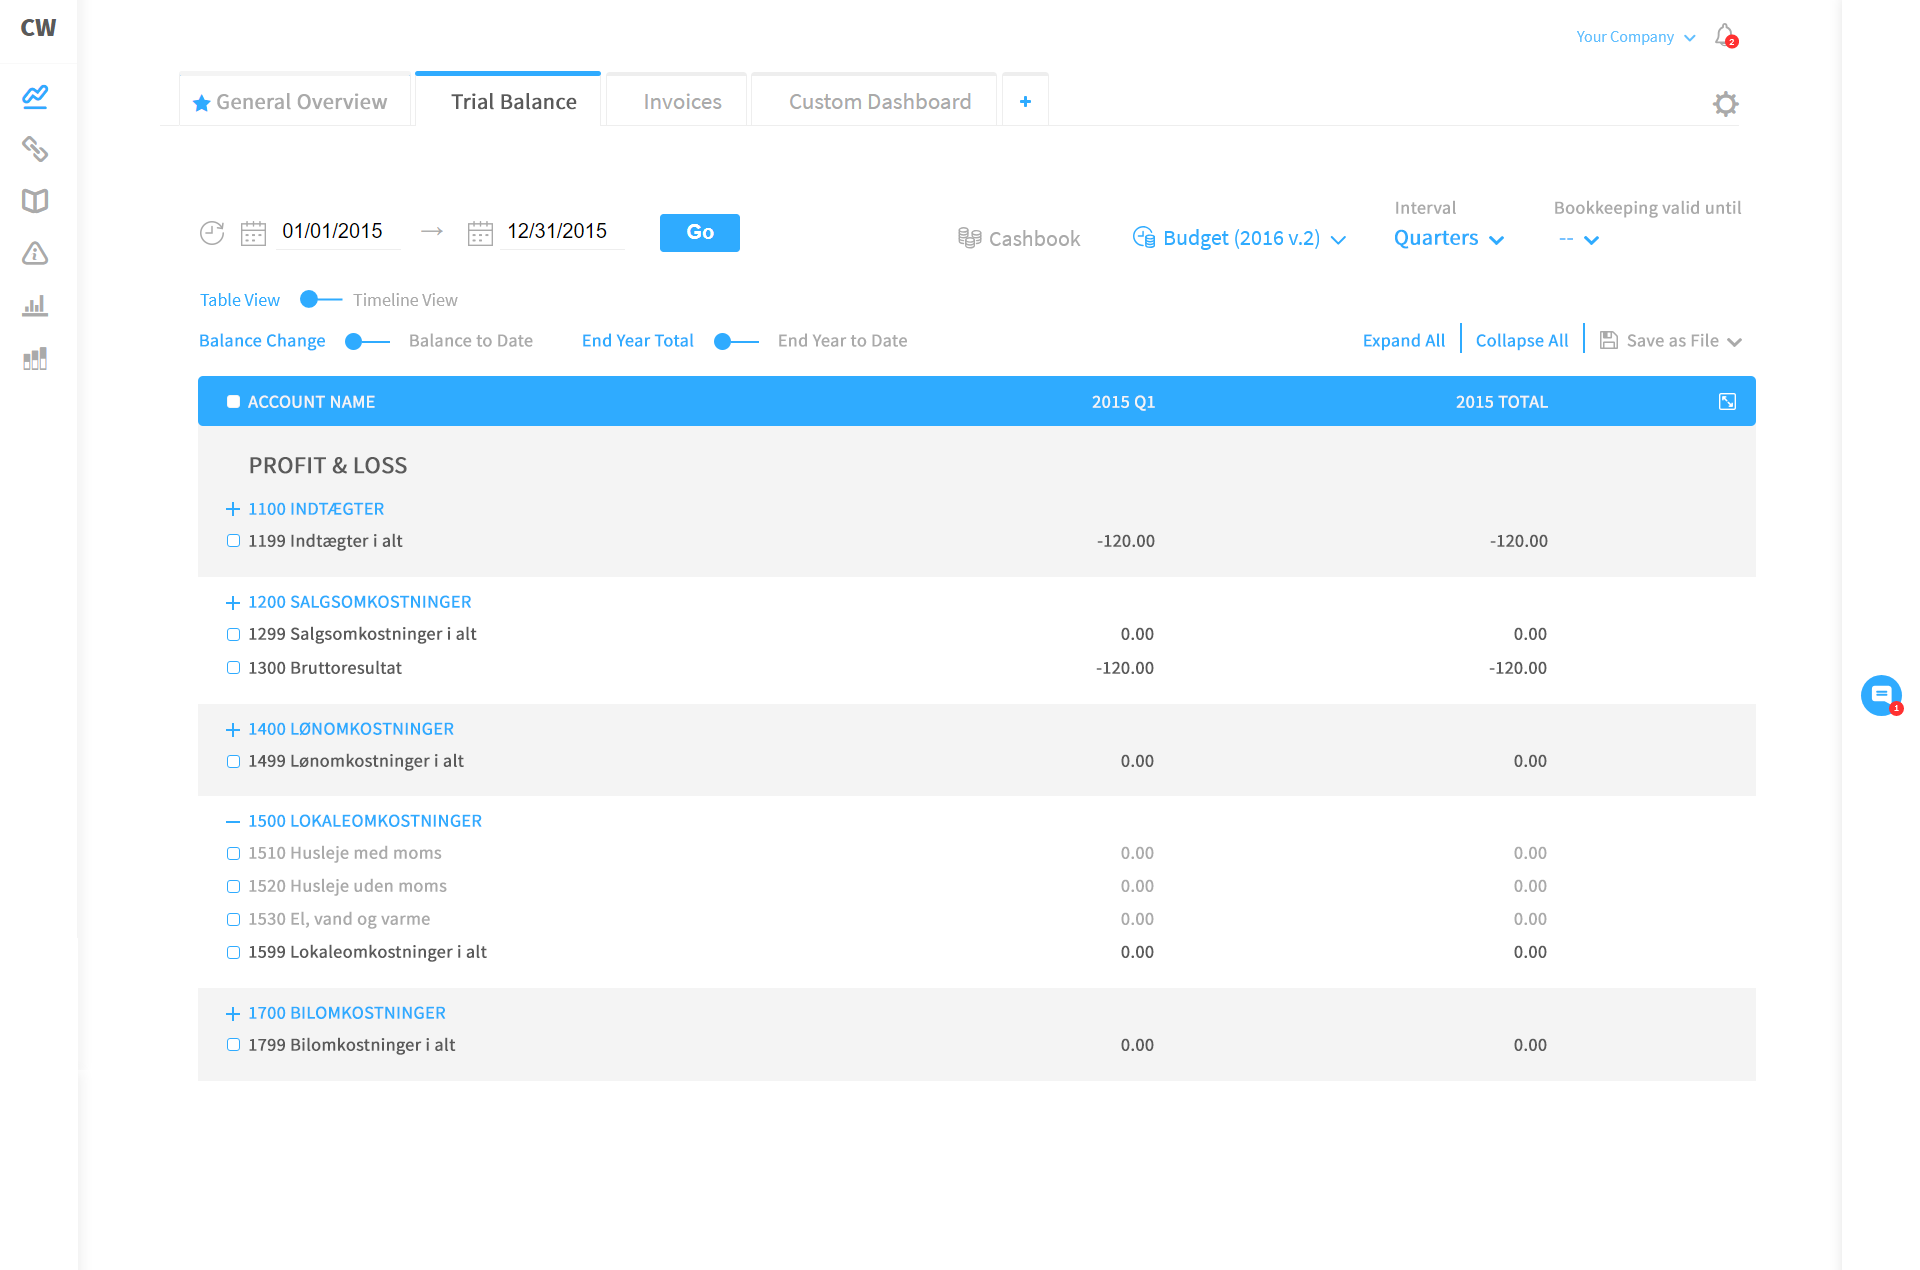Maximize table with header expand icon

[x=1727, y=401]
